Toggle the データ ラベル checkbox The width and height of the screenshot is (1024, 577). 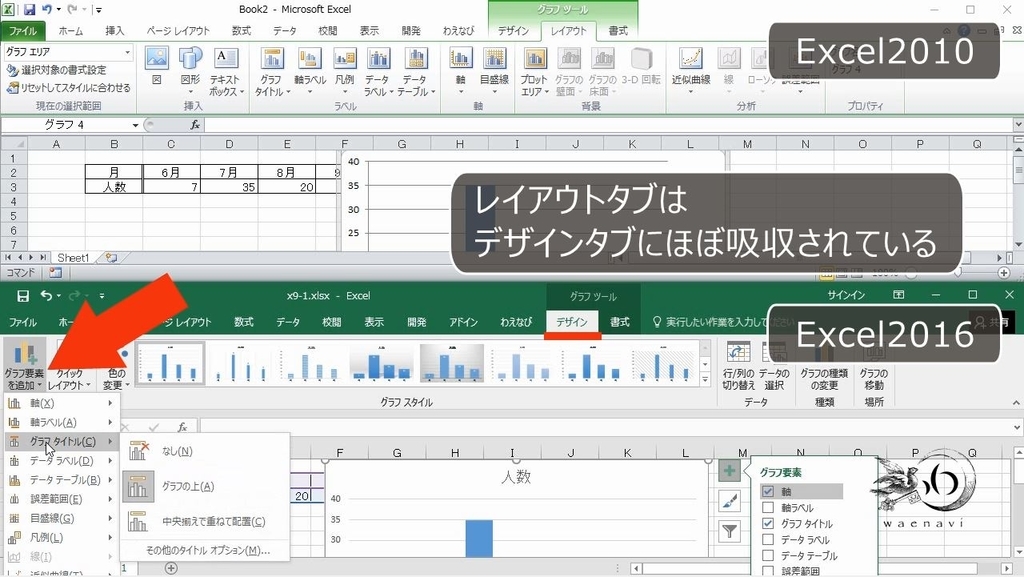768,540
